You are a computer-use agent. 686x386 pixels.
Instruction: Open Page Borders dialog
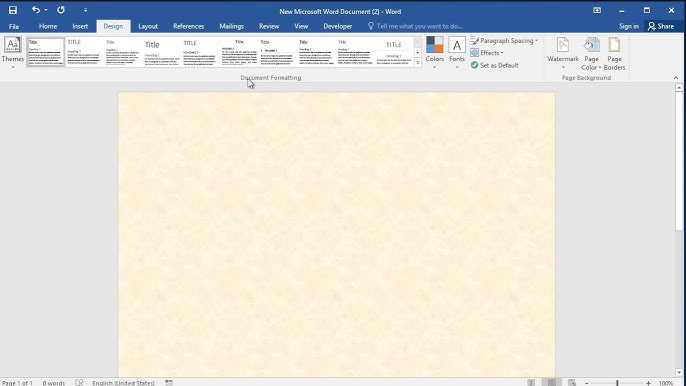(x=614, y=53)
